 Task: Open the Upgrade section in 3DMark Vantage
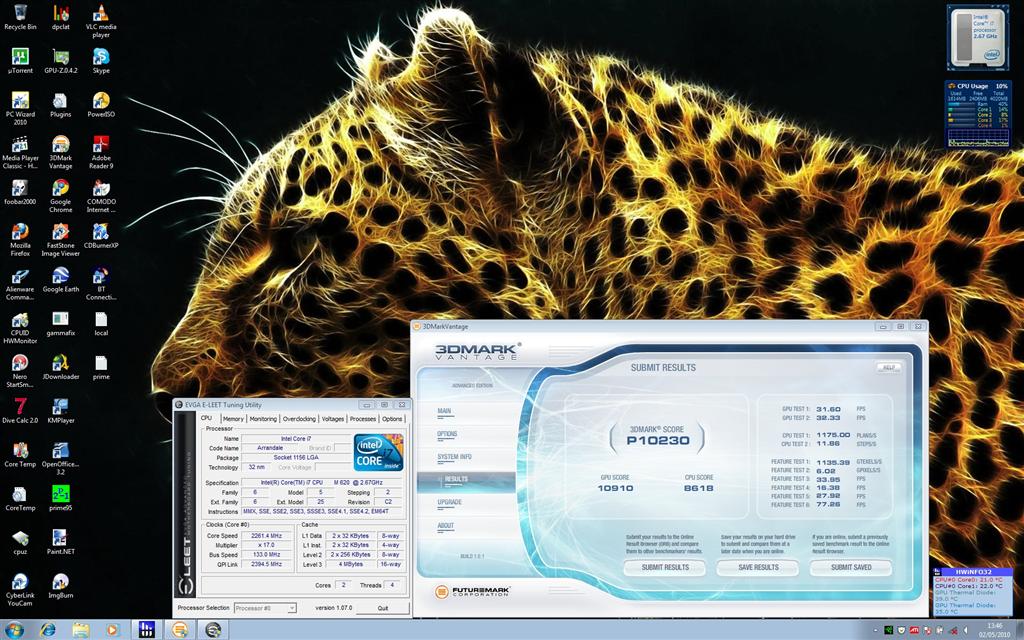tap(450, 502)
